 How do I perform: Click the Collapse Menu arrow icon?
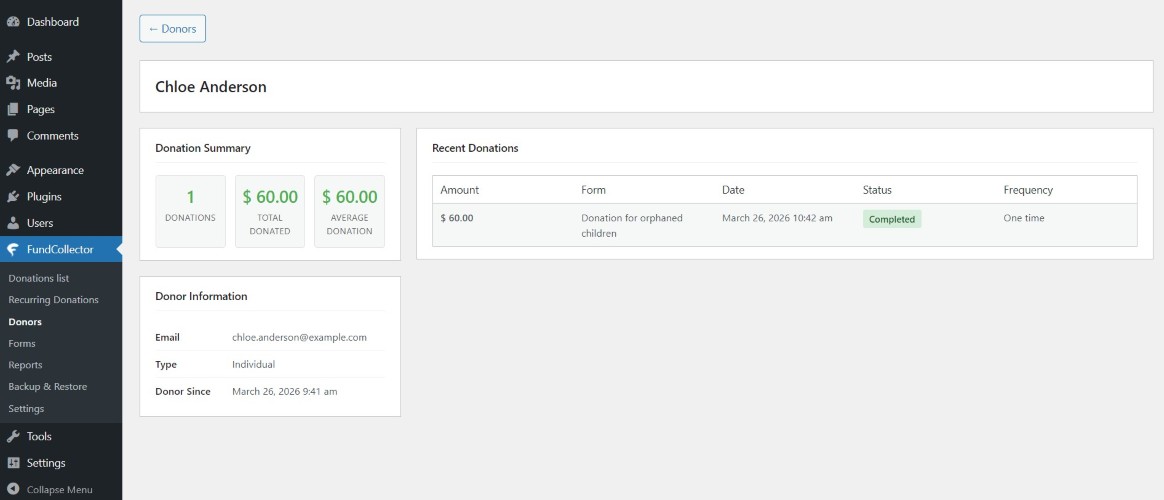pyautogui.click(x=13, y=490)
